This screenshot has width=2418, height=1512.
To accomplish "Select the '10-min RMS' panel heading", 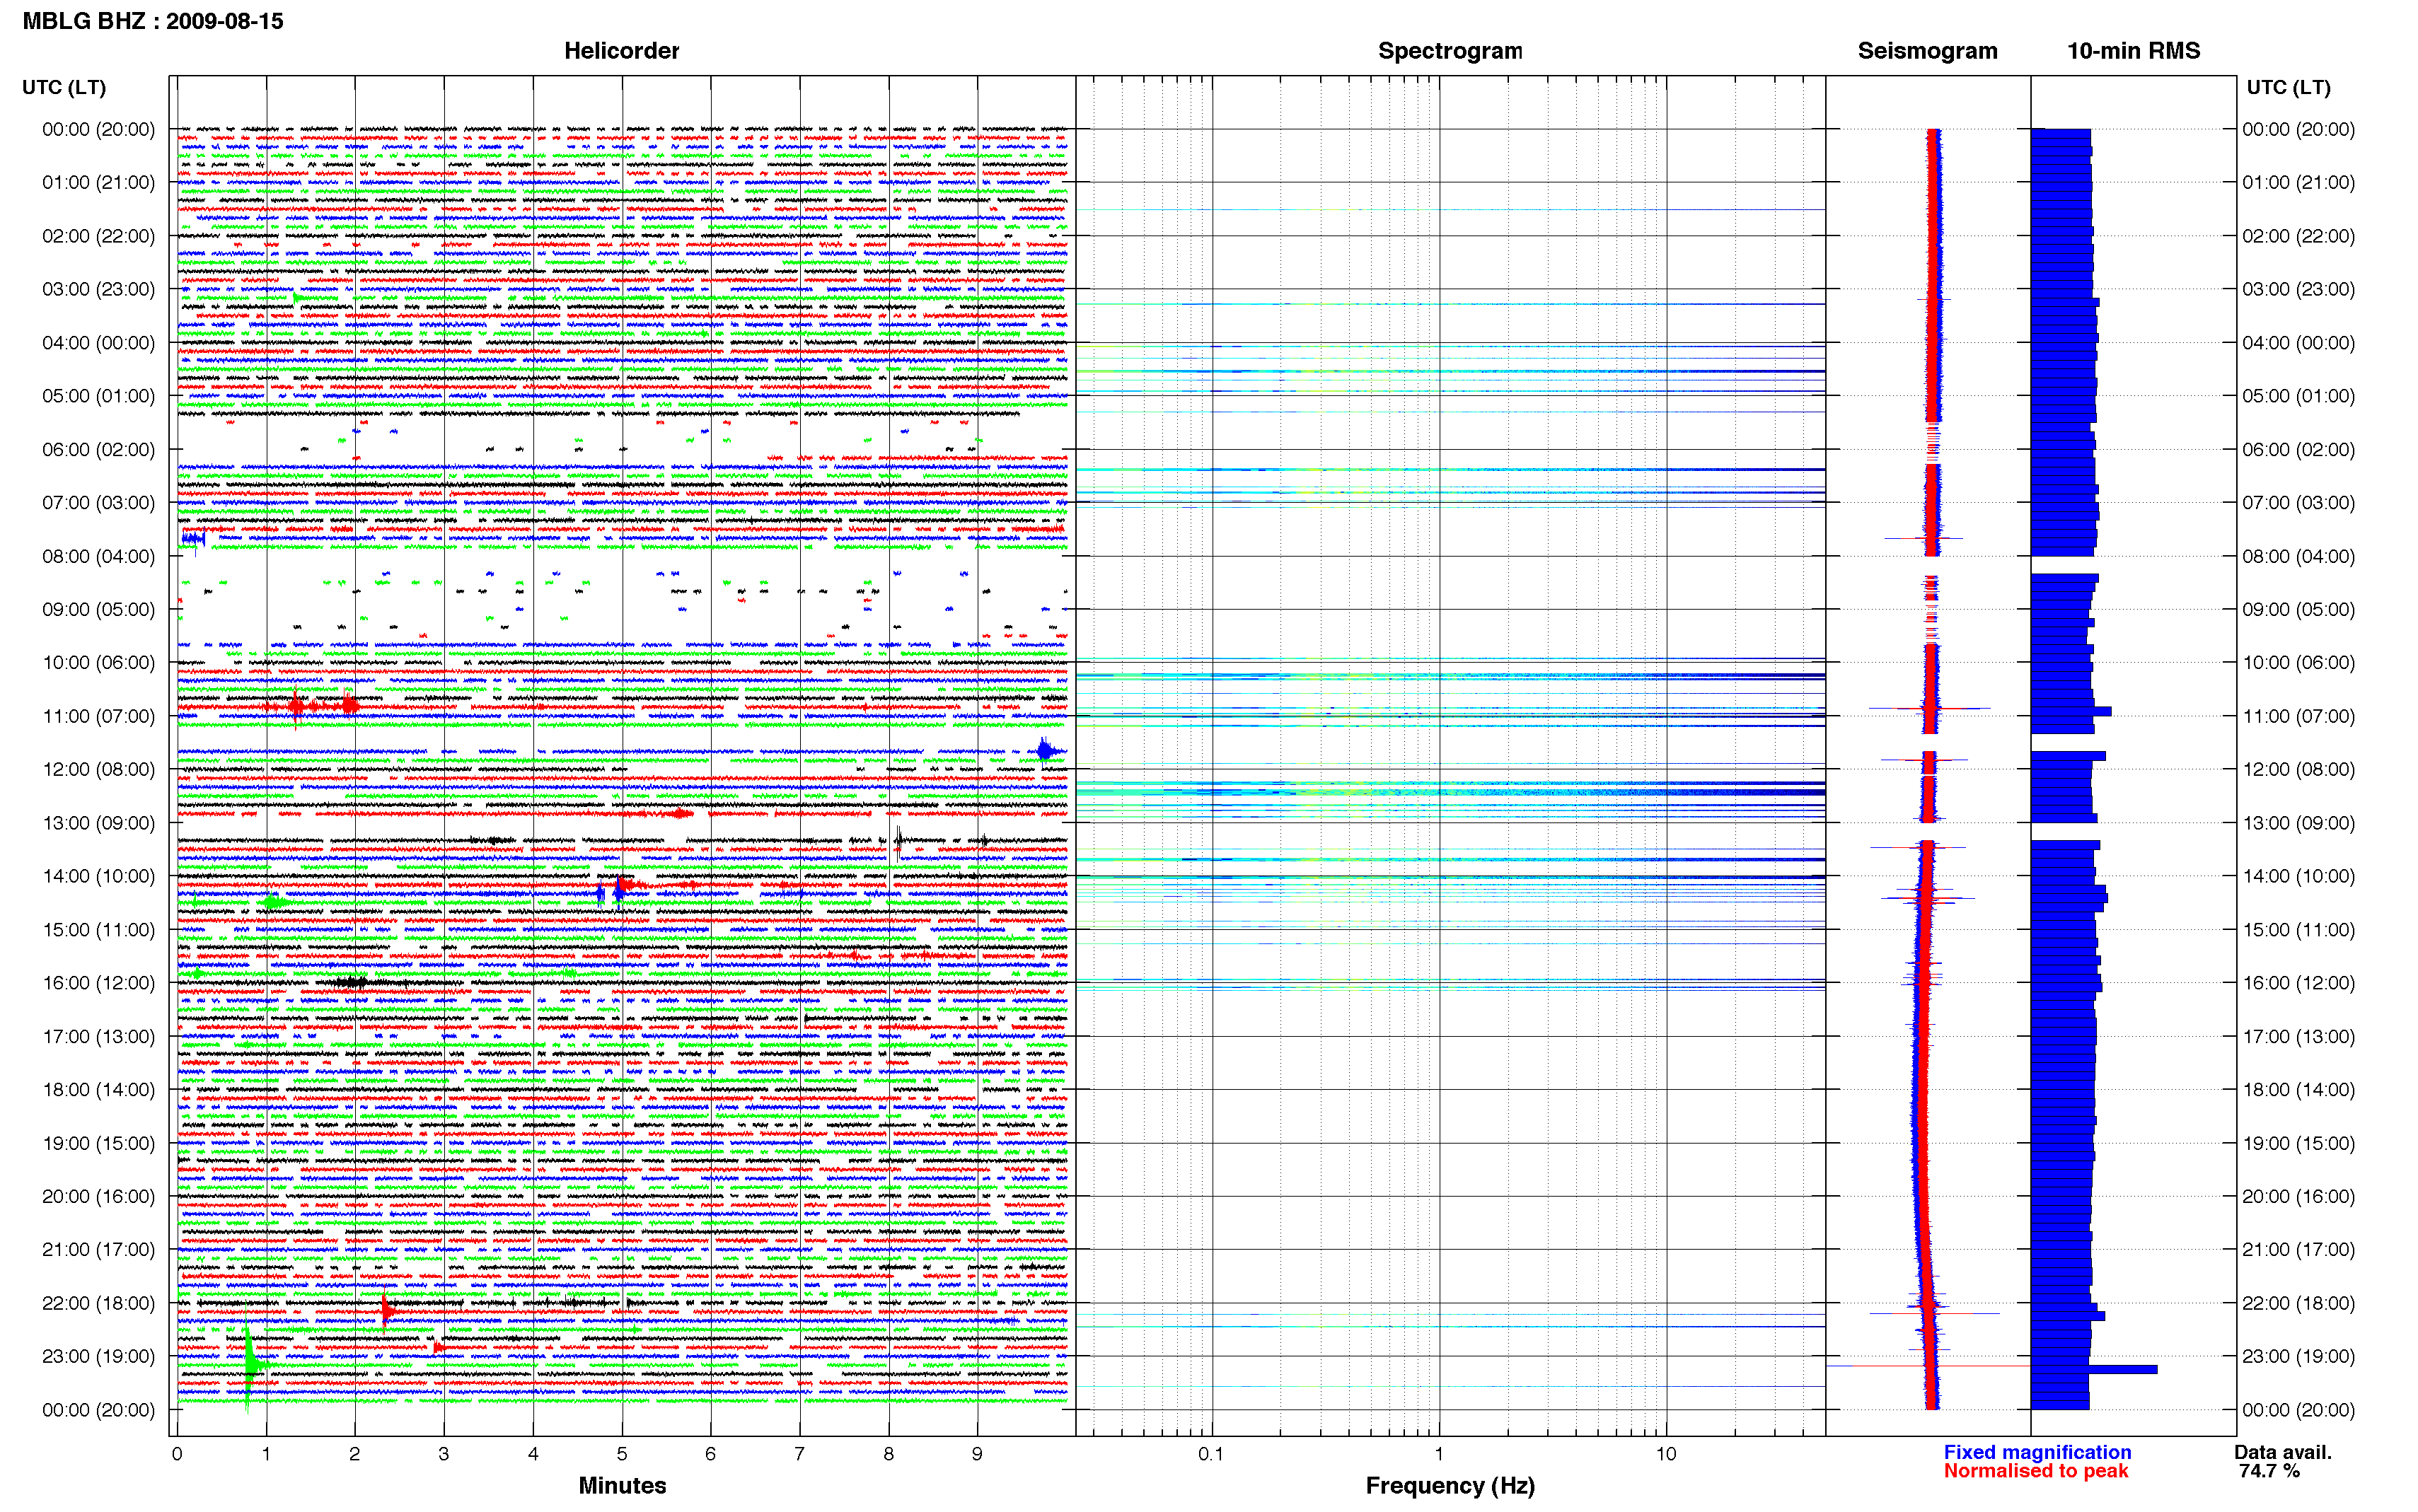I will (2133, 51).
